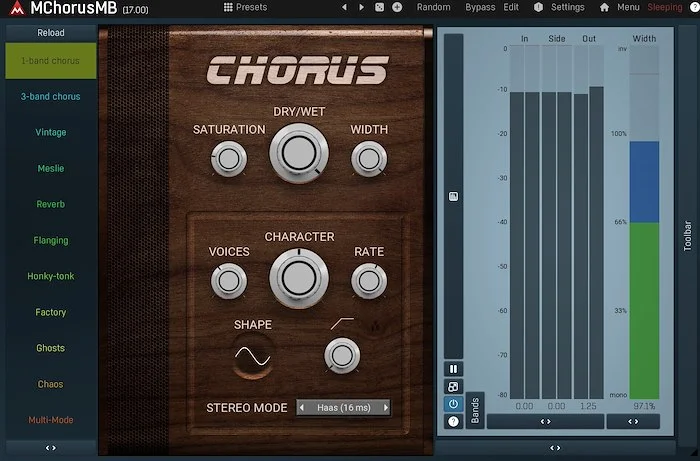Select the sine wave SHAPE selector

pos(253,356)
